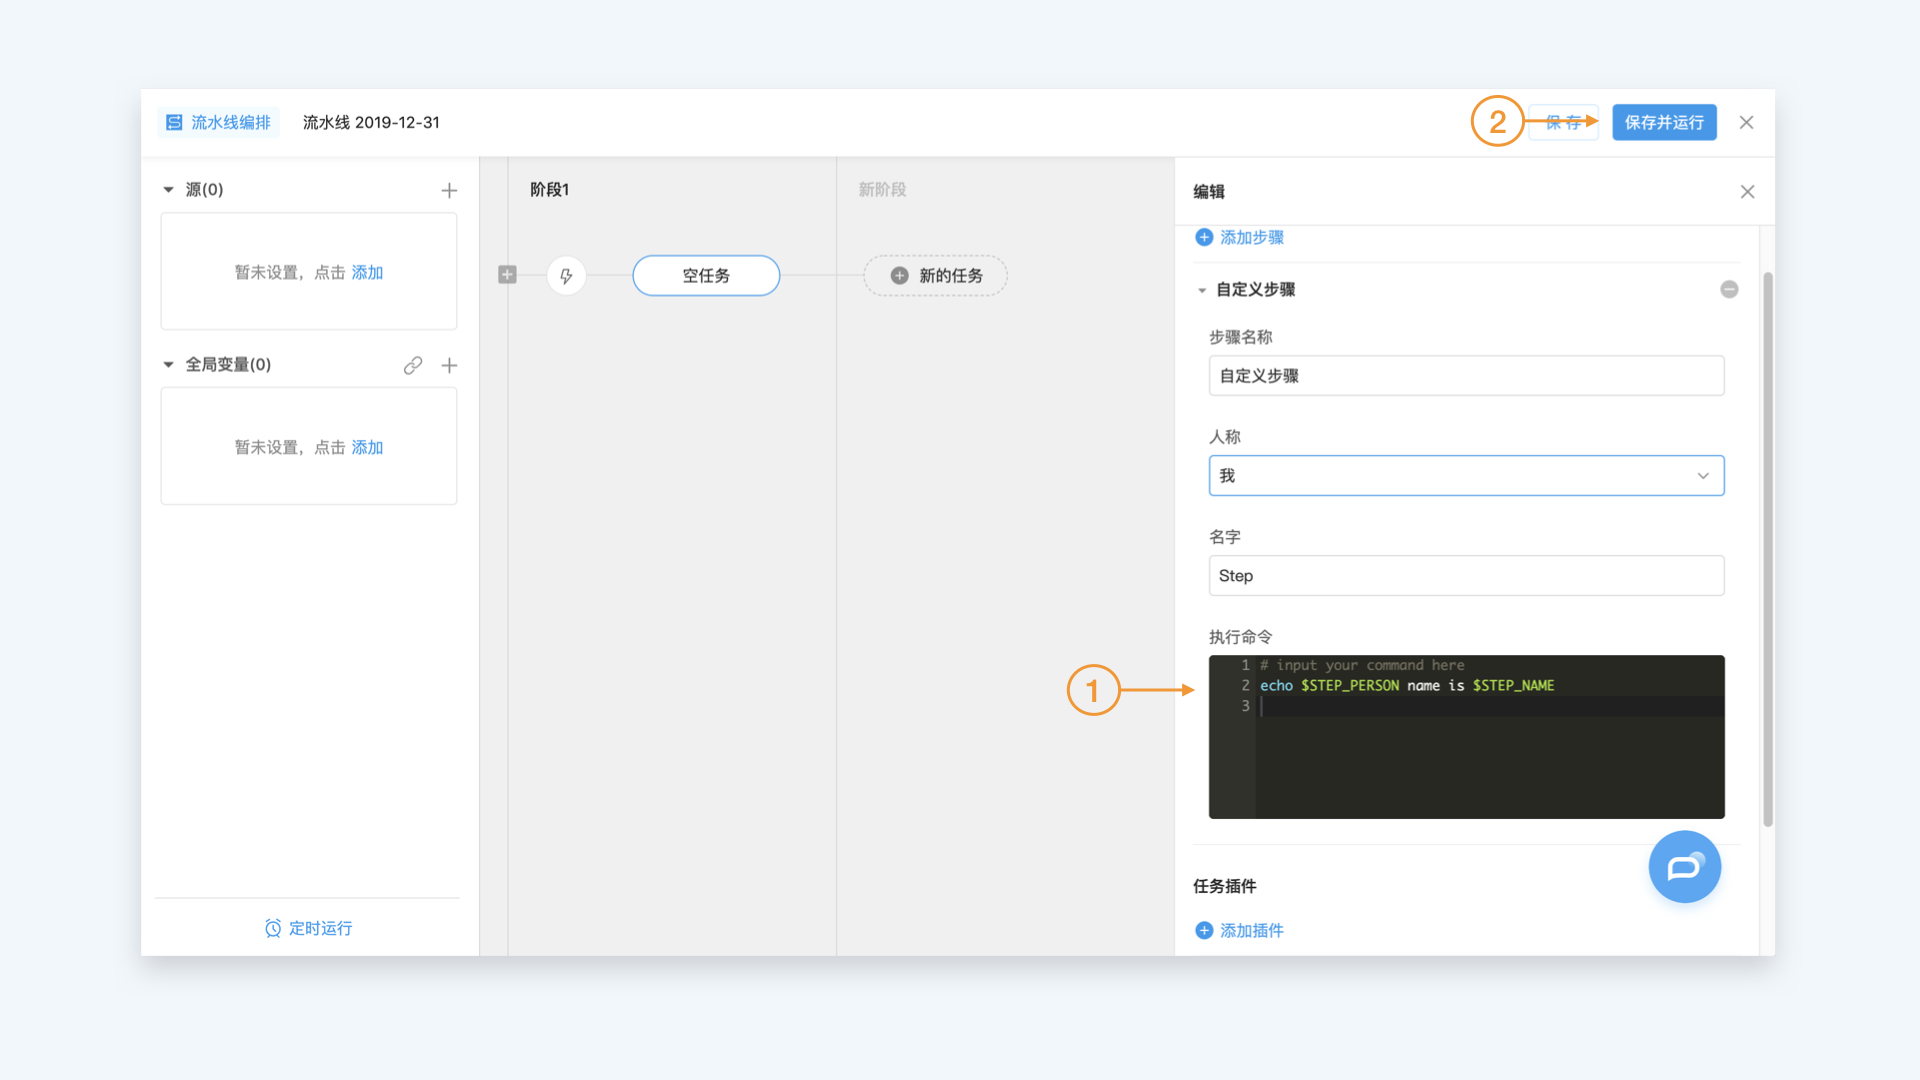The width and height of the screenshot is (1920, 1080).
Task: Click 添加 link in the 全局变量 box
Action: pyautogui.click(x=367, y=447)
